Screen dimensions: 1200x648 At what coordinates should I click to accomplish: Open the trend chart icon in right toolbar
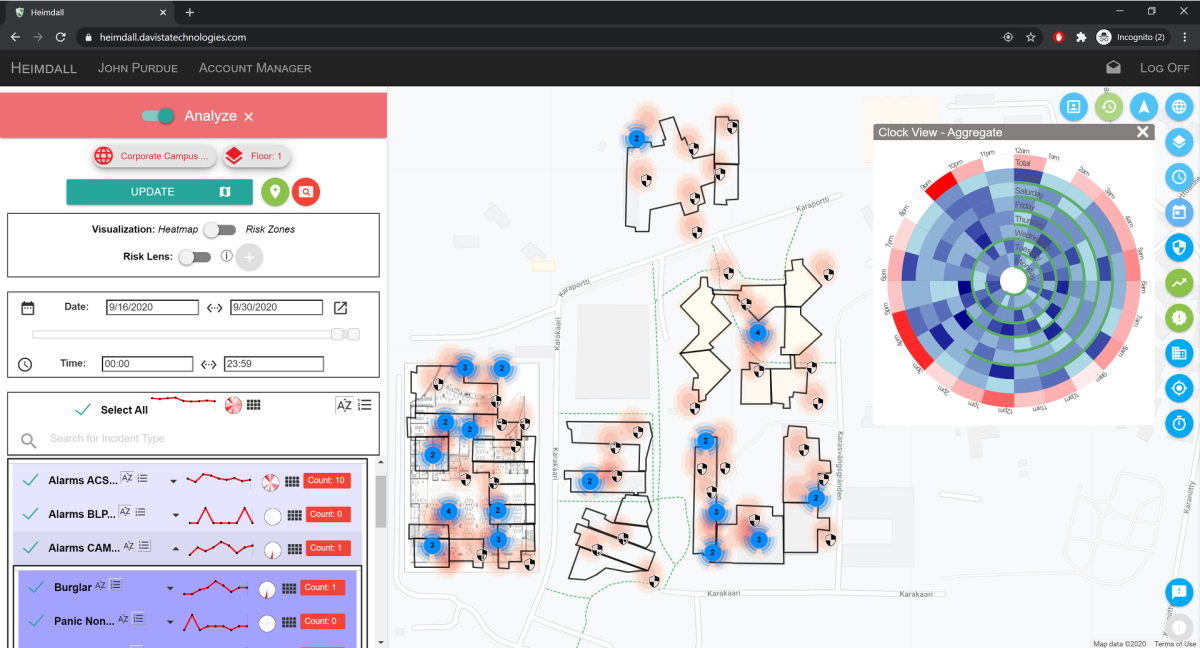tap(1178, 282)
